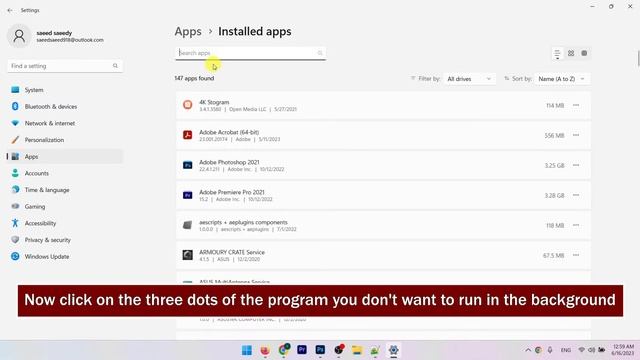Open Personalization settings
The height and width of the screenshot is (360, 640).
[x=65, y=140]
